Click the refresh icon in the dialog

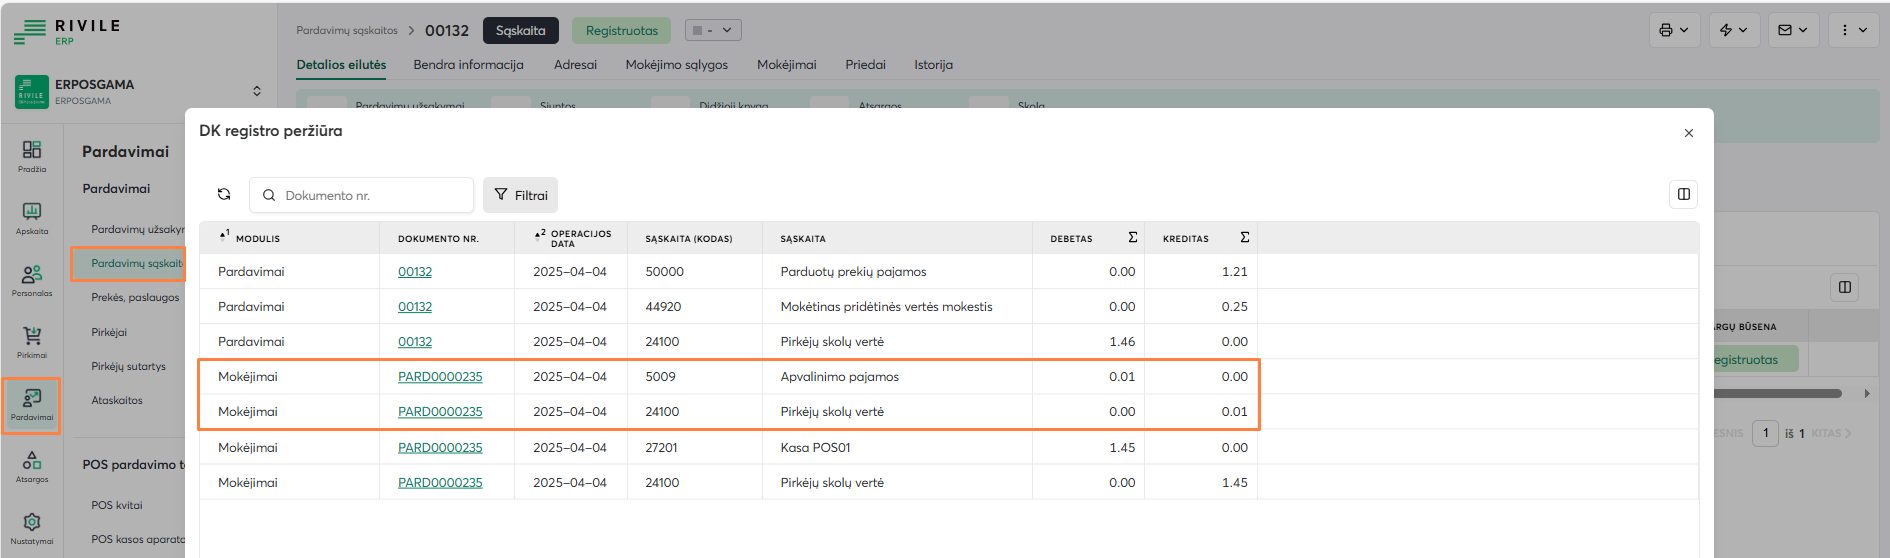pyautogui.click(x=224, y=195)
